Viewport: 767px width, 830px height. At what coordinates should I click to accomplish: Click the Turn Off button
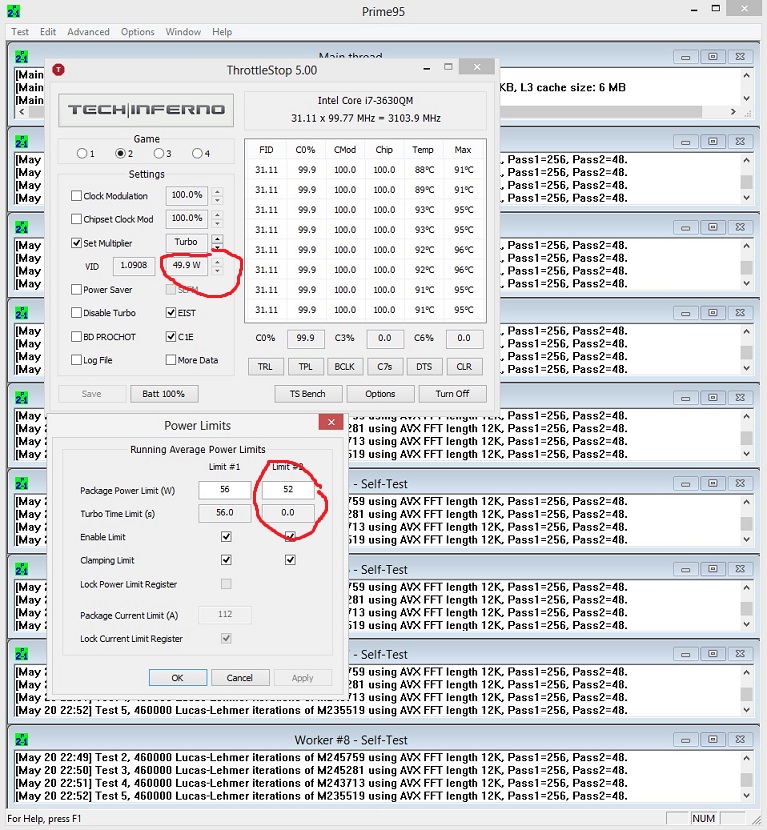[453, 394]
